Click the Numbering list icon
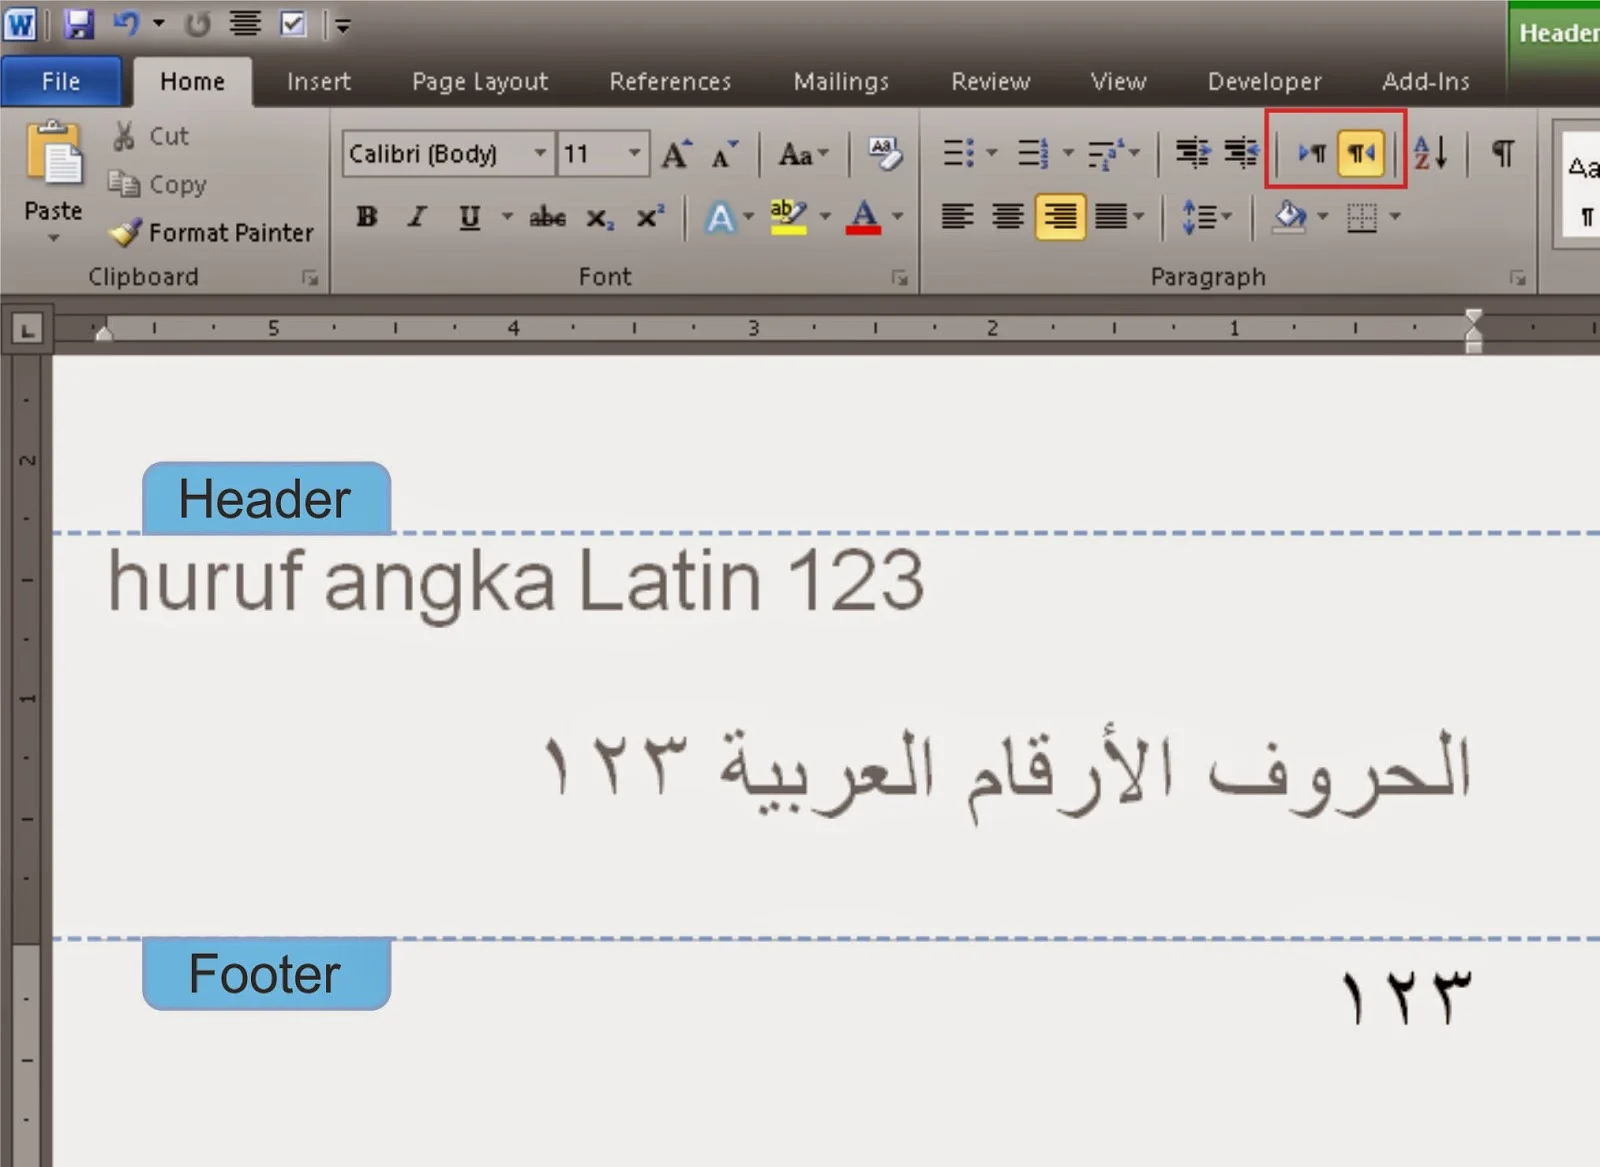 pos(1033,153)
